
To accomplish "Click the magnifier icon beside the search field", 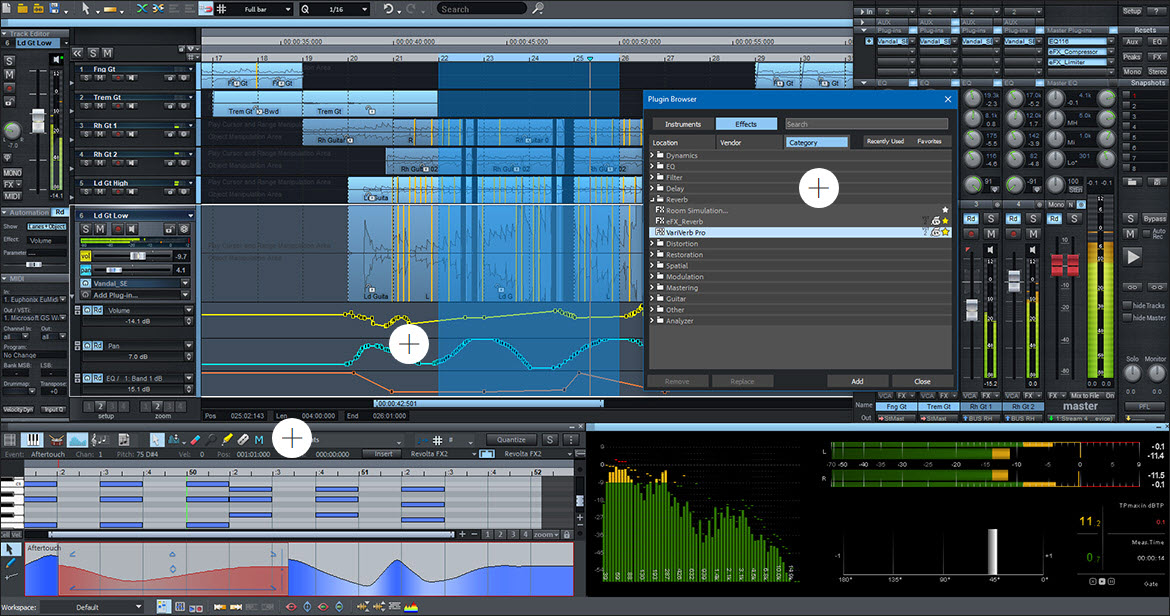I will tap(537, 9).
